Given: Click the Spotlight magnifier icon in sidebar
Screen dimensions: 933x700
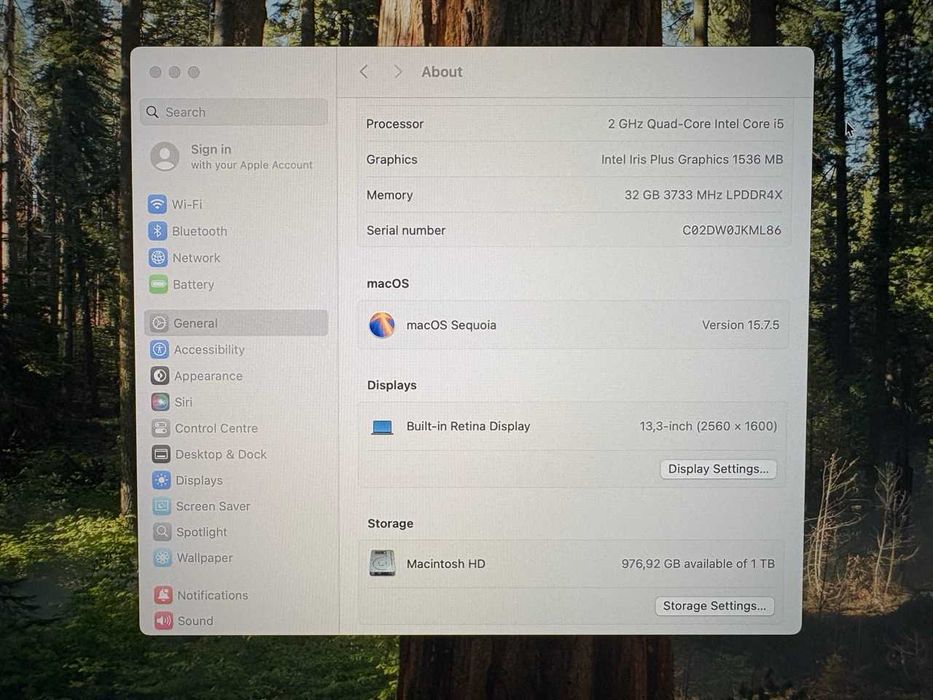Looking at the screenshot, I should [162, 532].
